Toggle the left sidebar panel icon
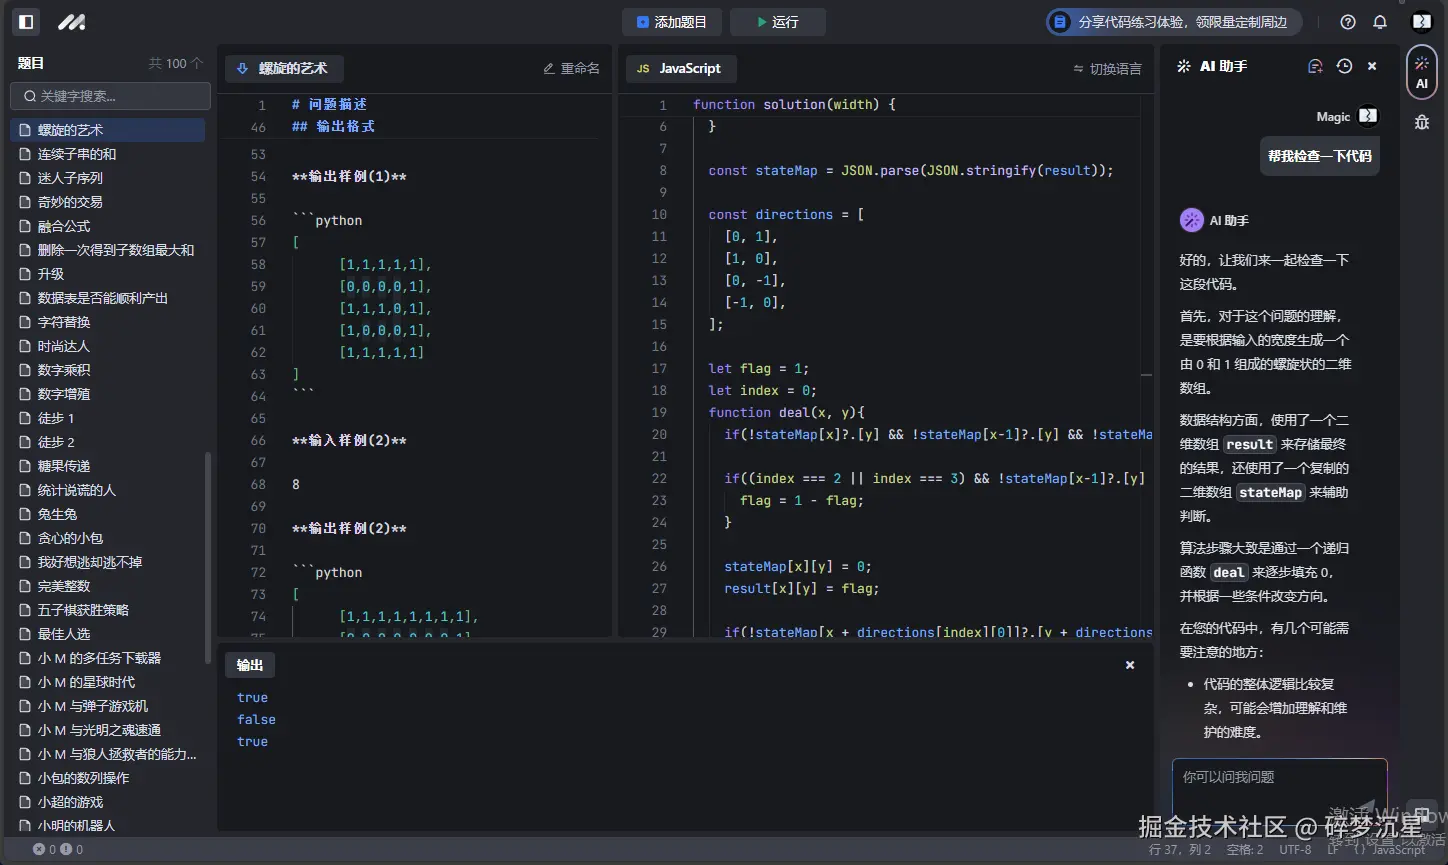The height and width of the screenshot is (865, 1448). point(27,22)
